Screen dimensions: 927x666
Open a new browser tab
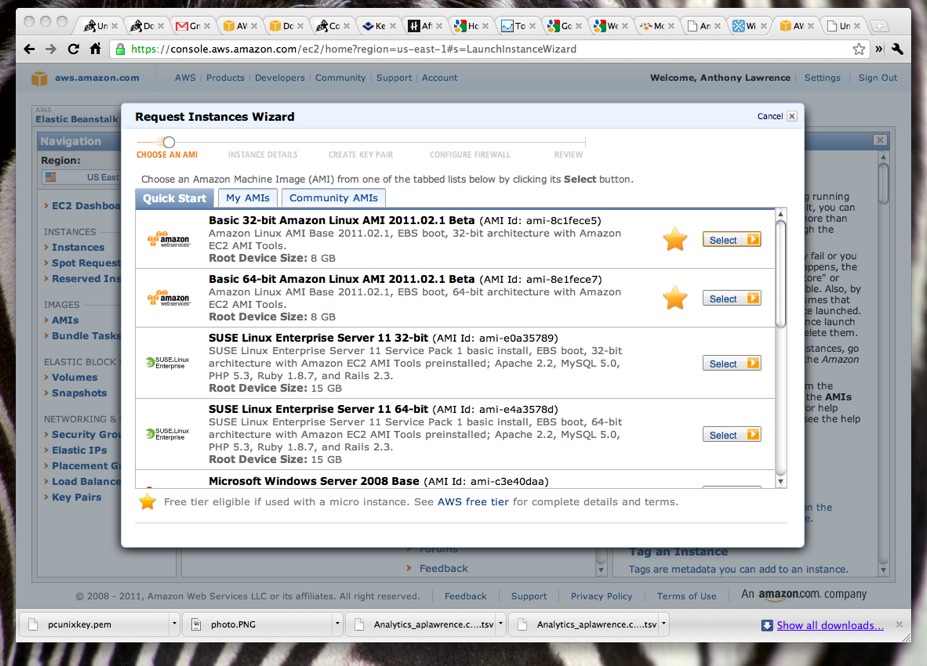(x=880, y=26)
